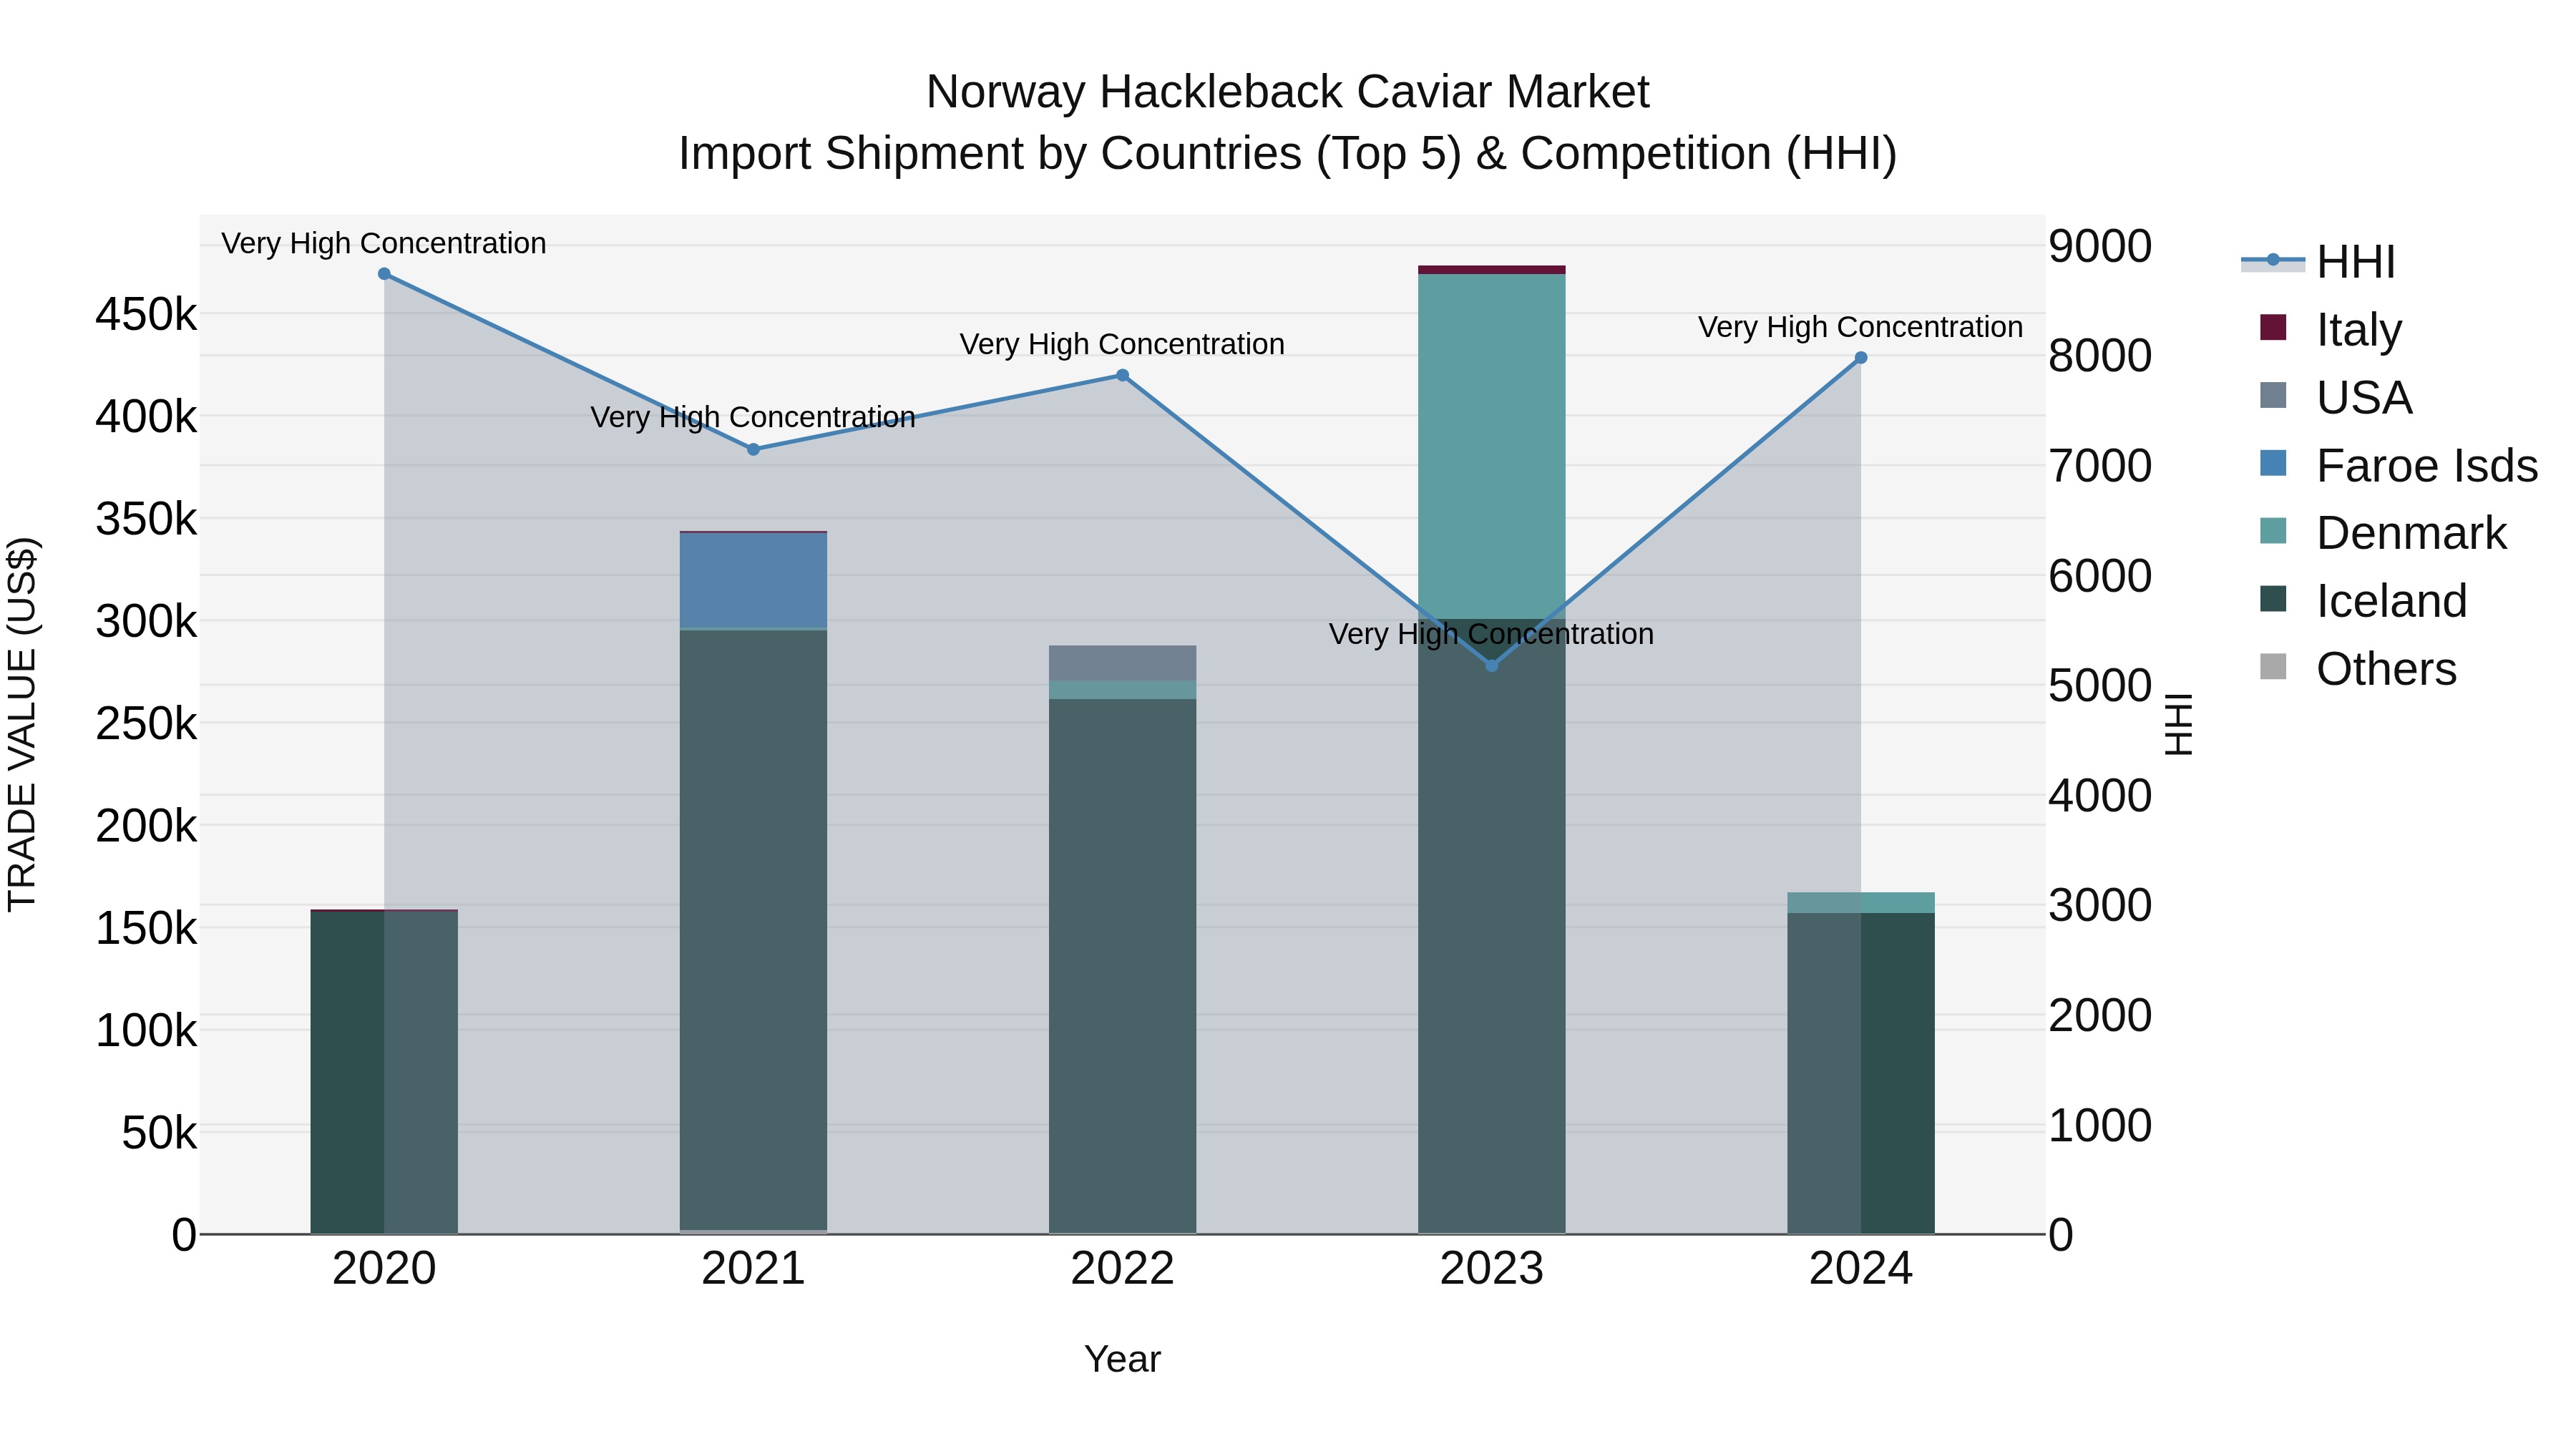Toggle the Iceland legend entry
This screenshot has width=2576, height=1449.
2363,601
